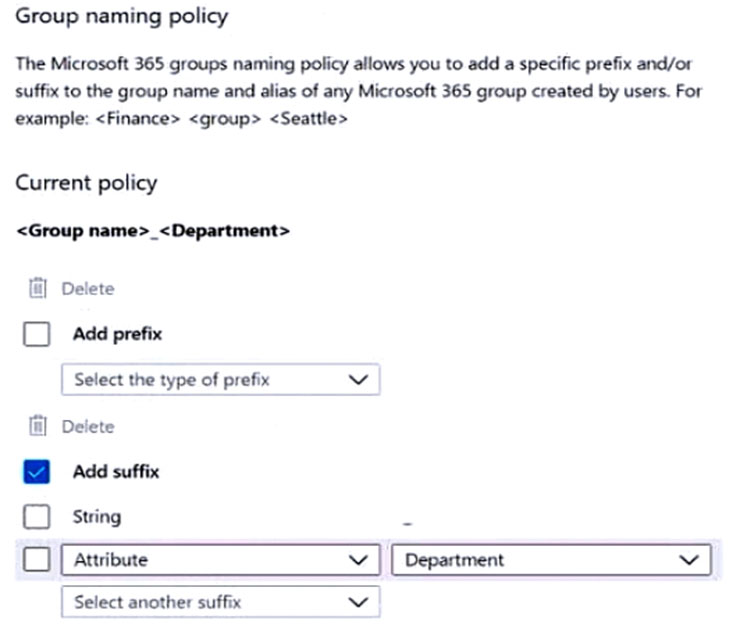
Task: Select the checkbox beside the Attribute row
Action: point(36,560)
